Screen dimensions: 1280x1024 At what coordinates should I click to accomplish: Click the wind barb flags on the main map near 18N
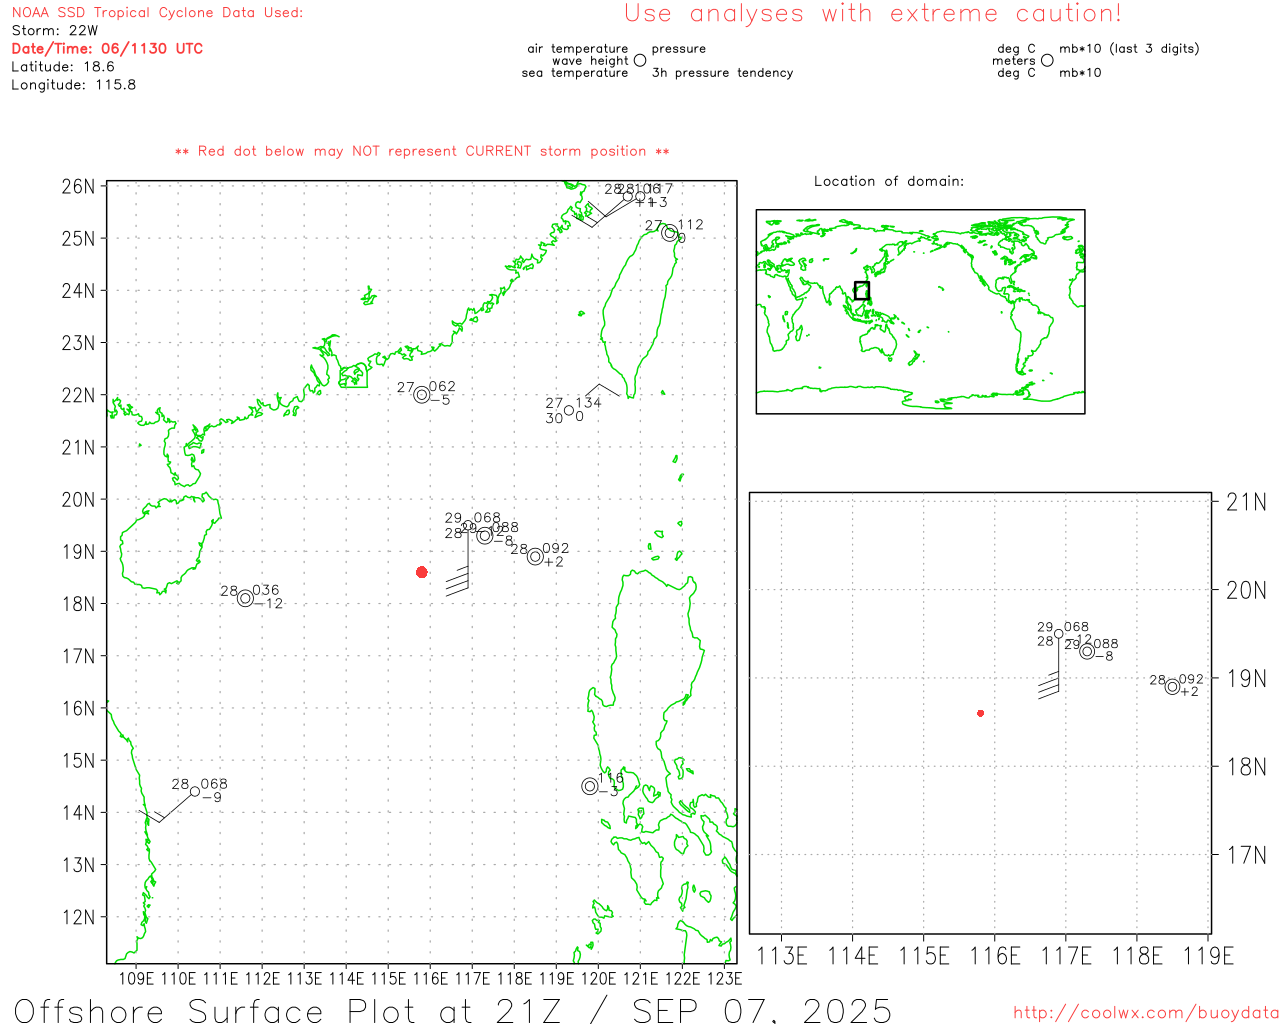(457, 581)
